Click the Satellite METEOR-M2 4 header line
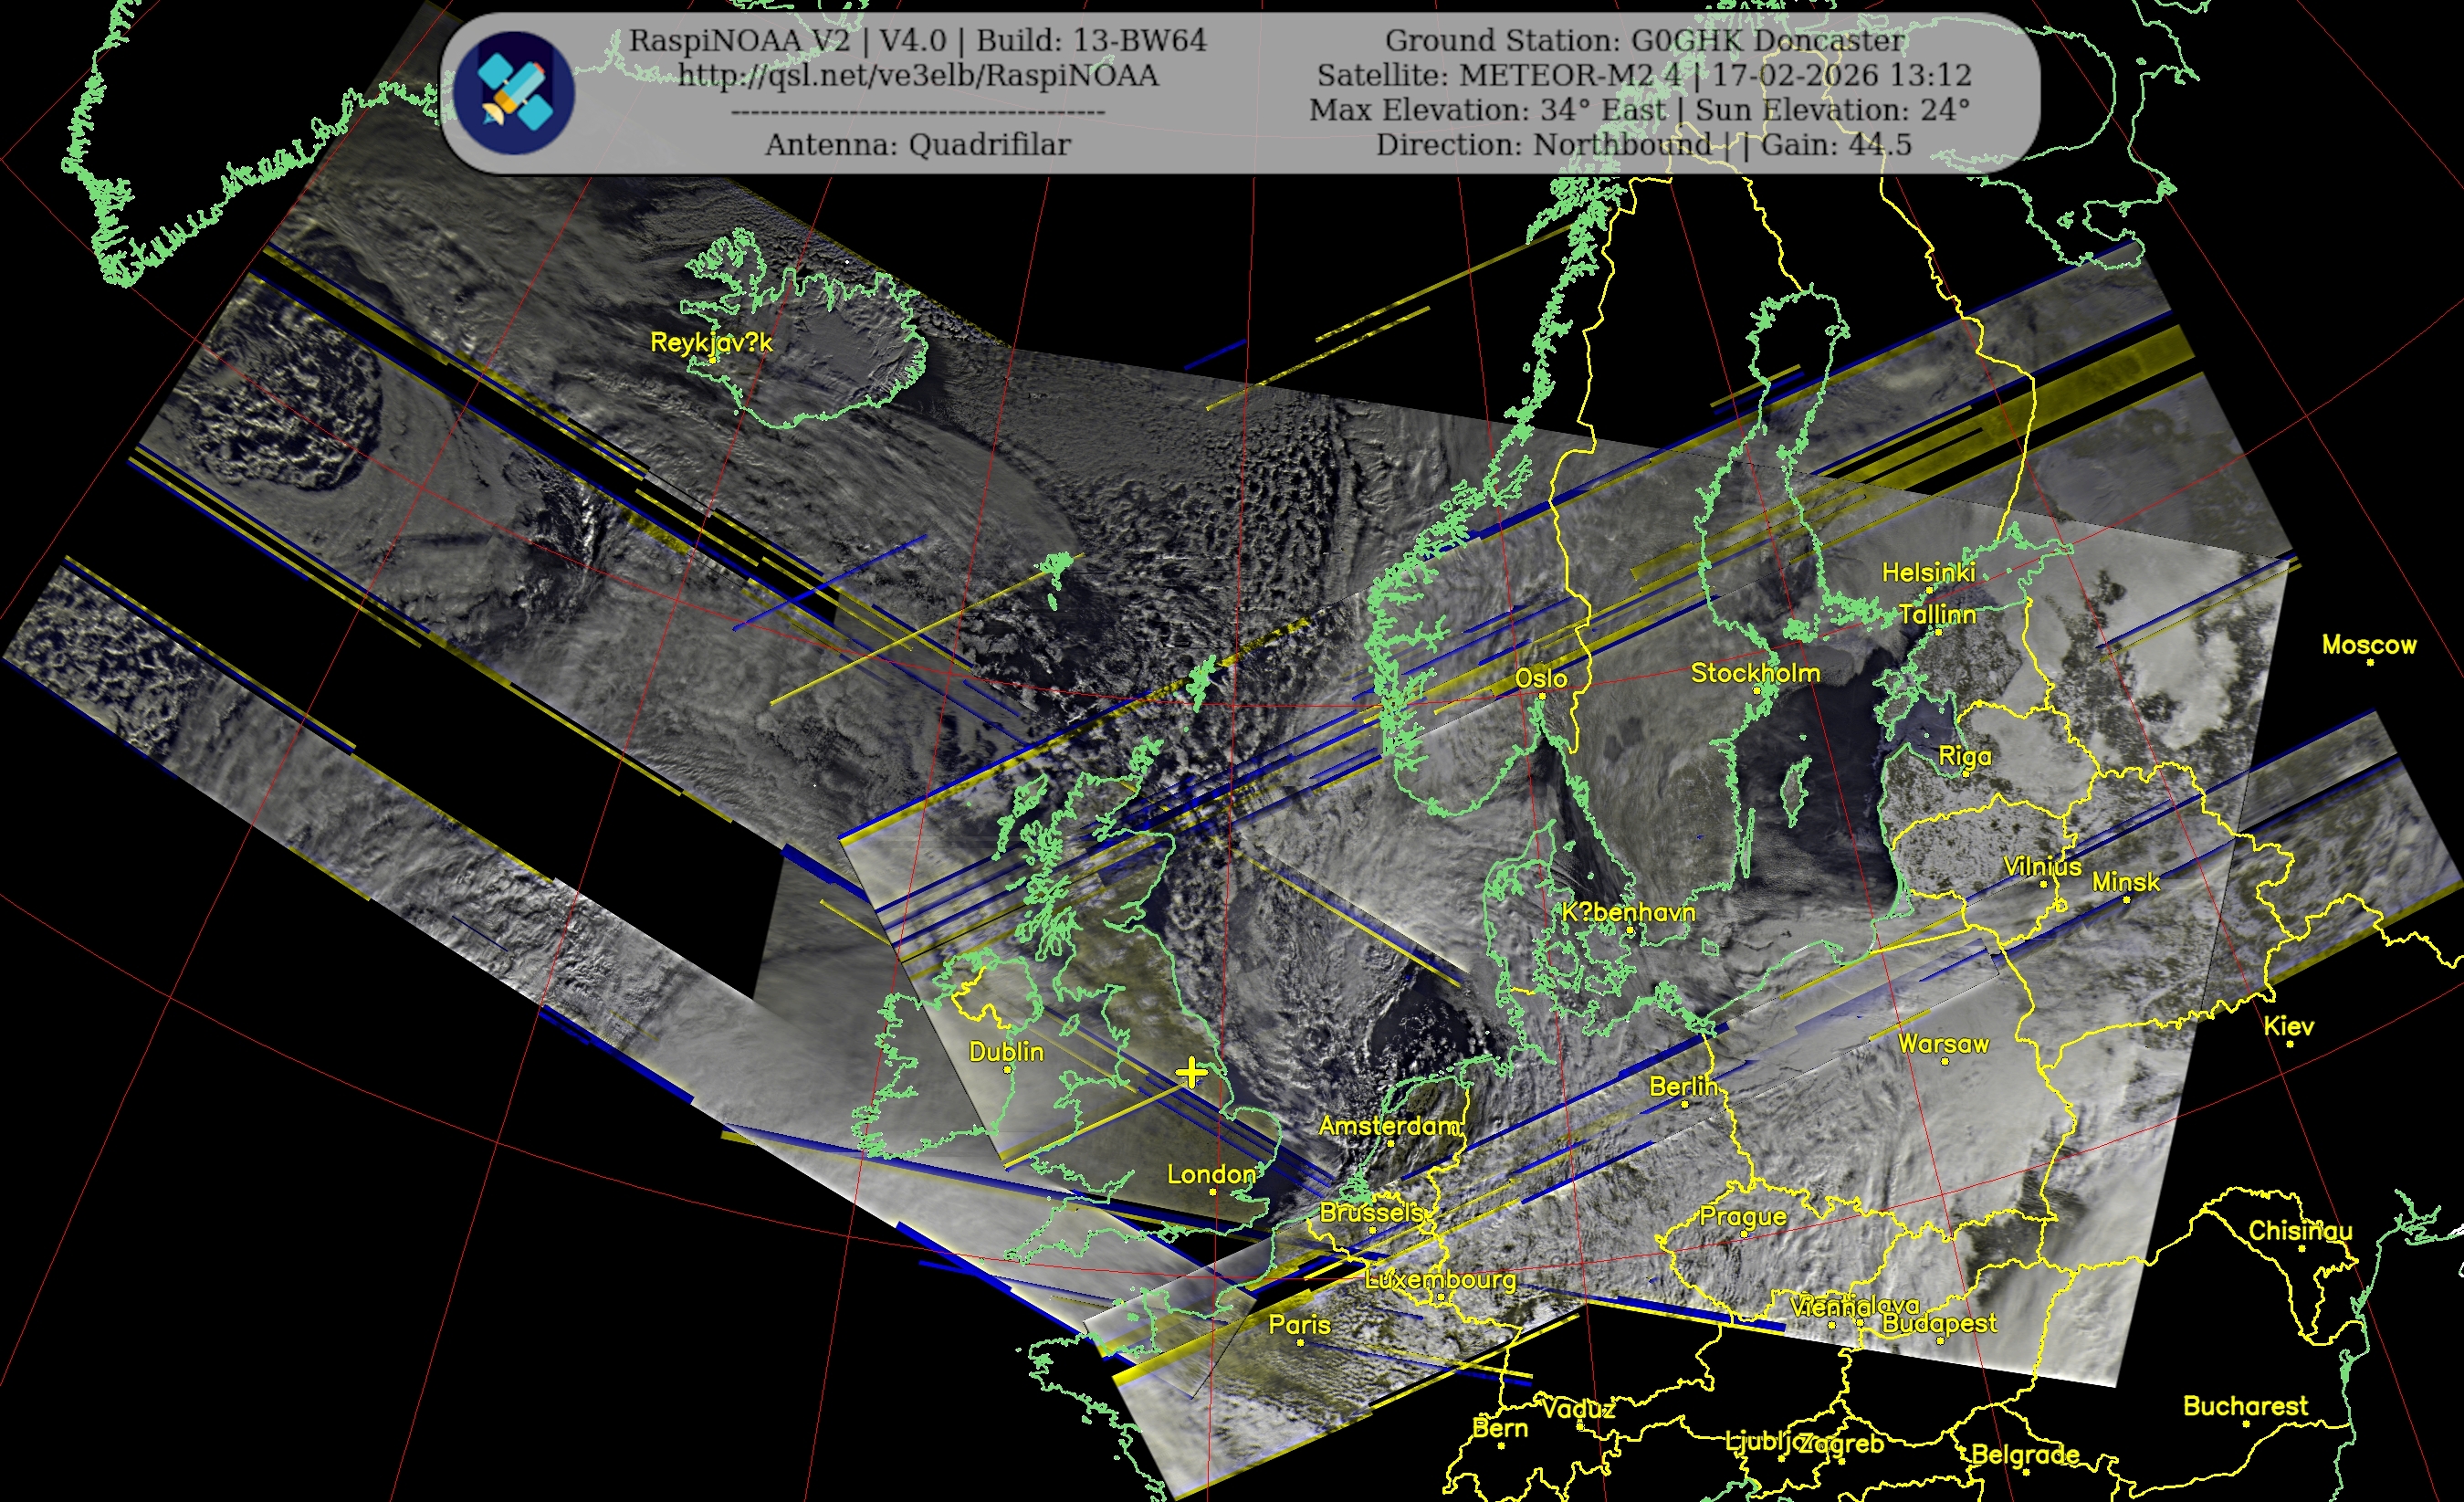This screenshot has width=2464, height=1502. coord(1644,76)
